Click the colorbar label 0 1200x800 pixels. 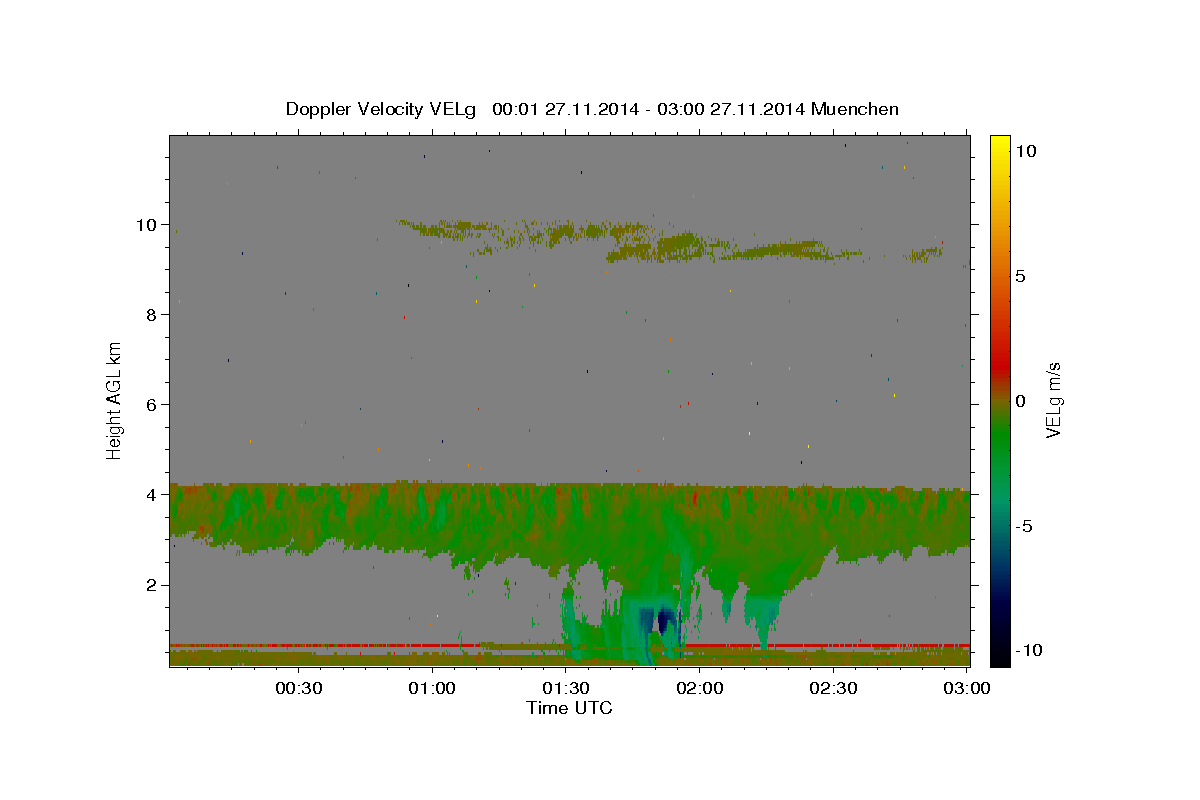(x=1020, y=401)
